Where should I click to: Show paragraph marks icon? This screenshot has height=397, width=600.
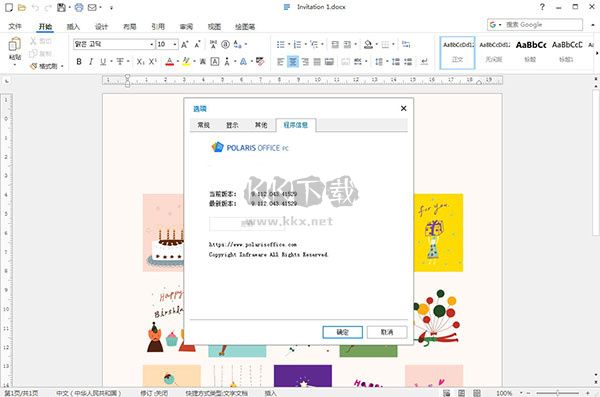click(x=424, y=62)
